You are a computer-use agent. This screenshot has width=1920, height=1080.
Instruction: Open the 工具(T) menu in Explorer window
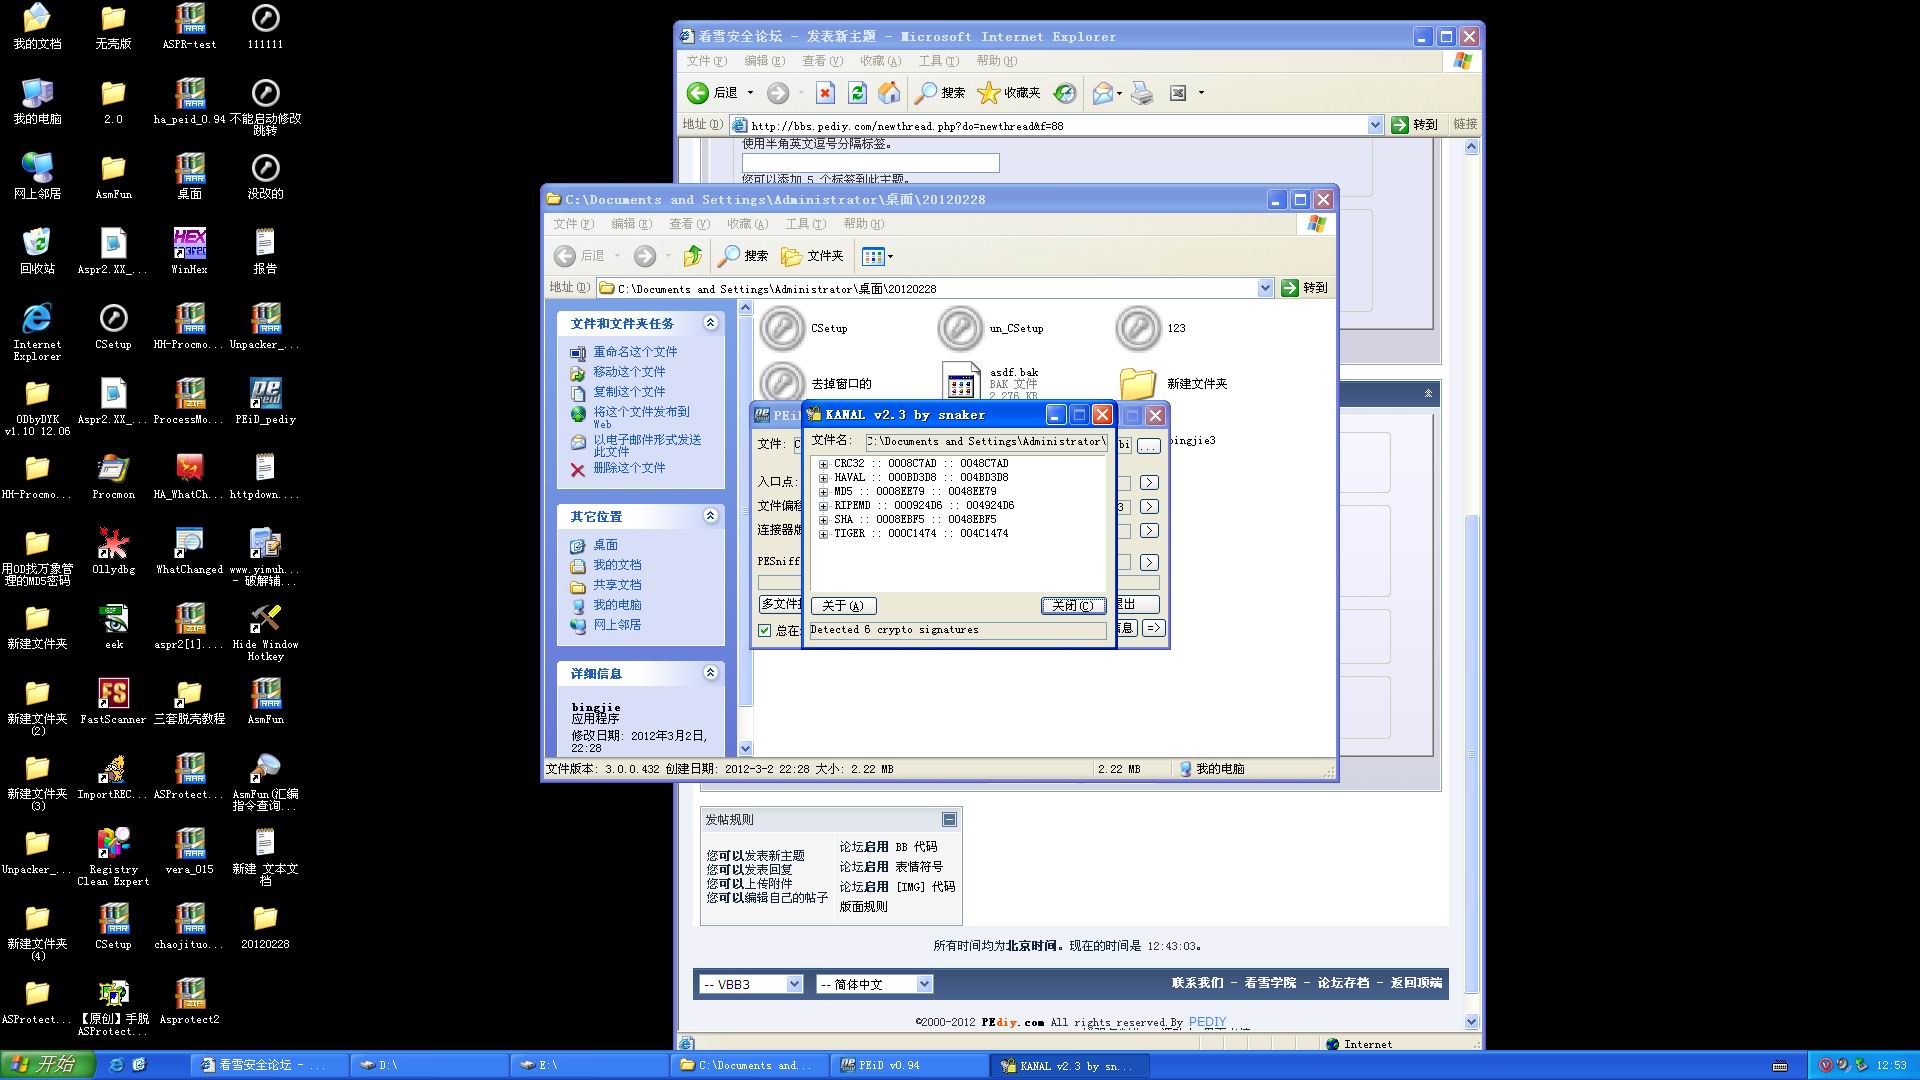pos(805,224)
